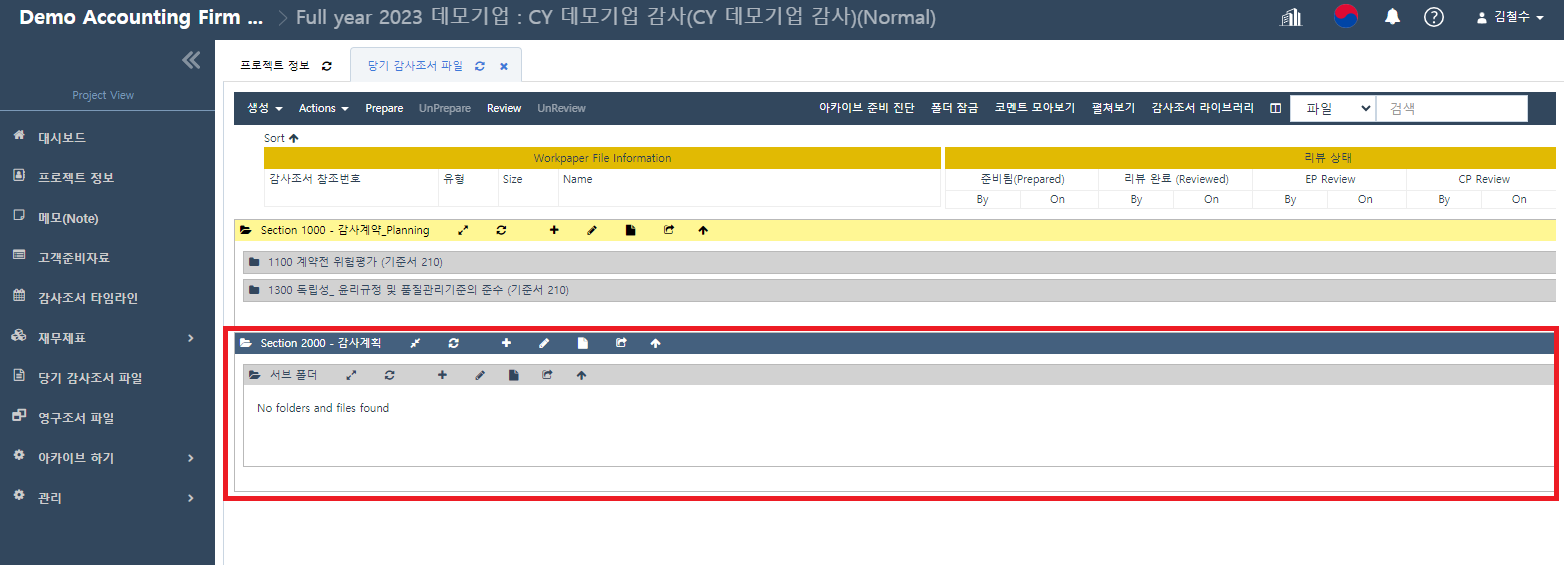Click the 폴더 잠금 button
The image size is (1564, 565).
(954, 108)
